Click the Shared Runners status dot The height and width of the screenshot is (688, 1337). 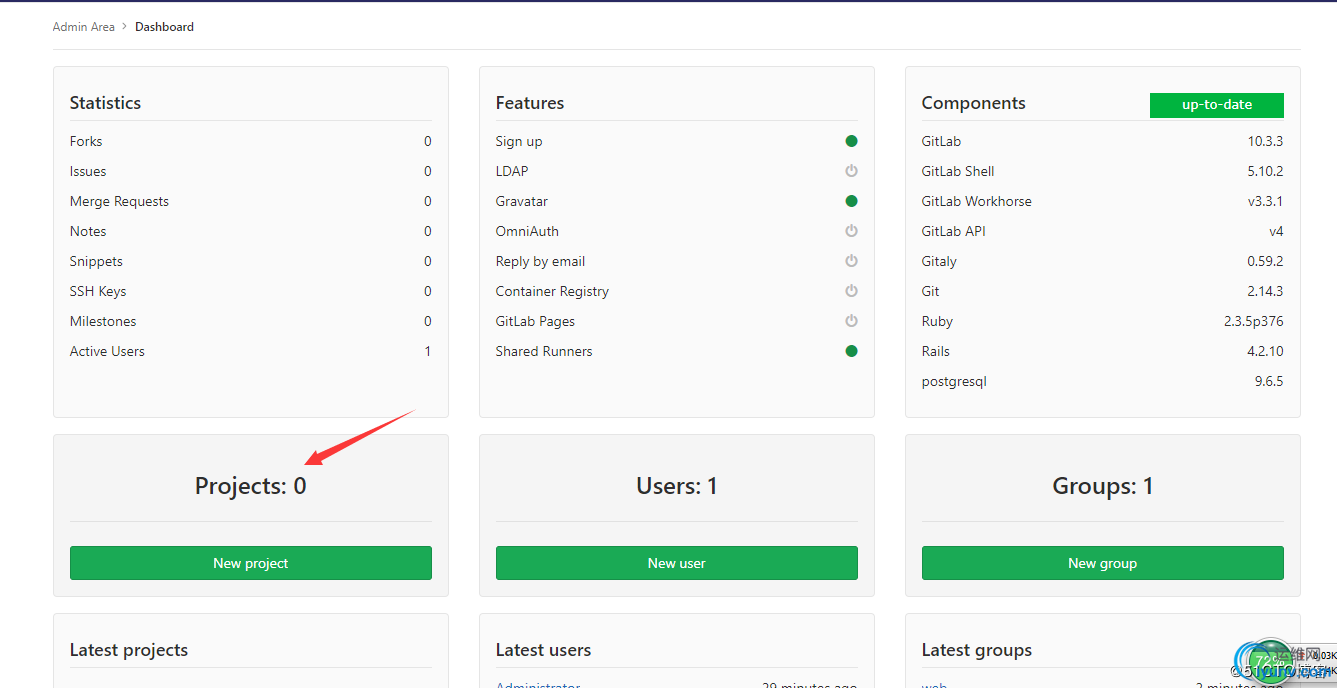click(x=851, y=351)
